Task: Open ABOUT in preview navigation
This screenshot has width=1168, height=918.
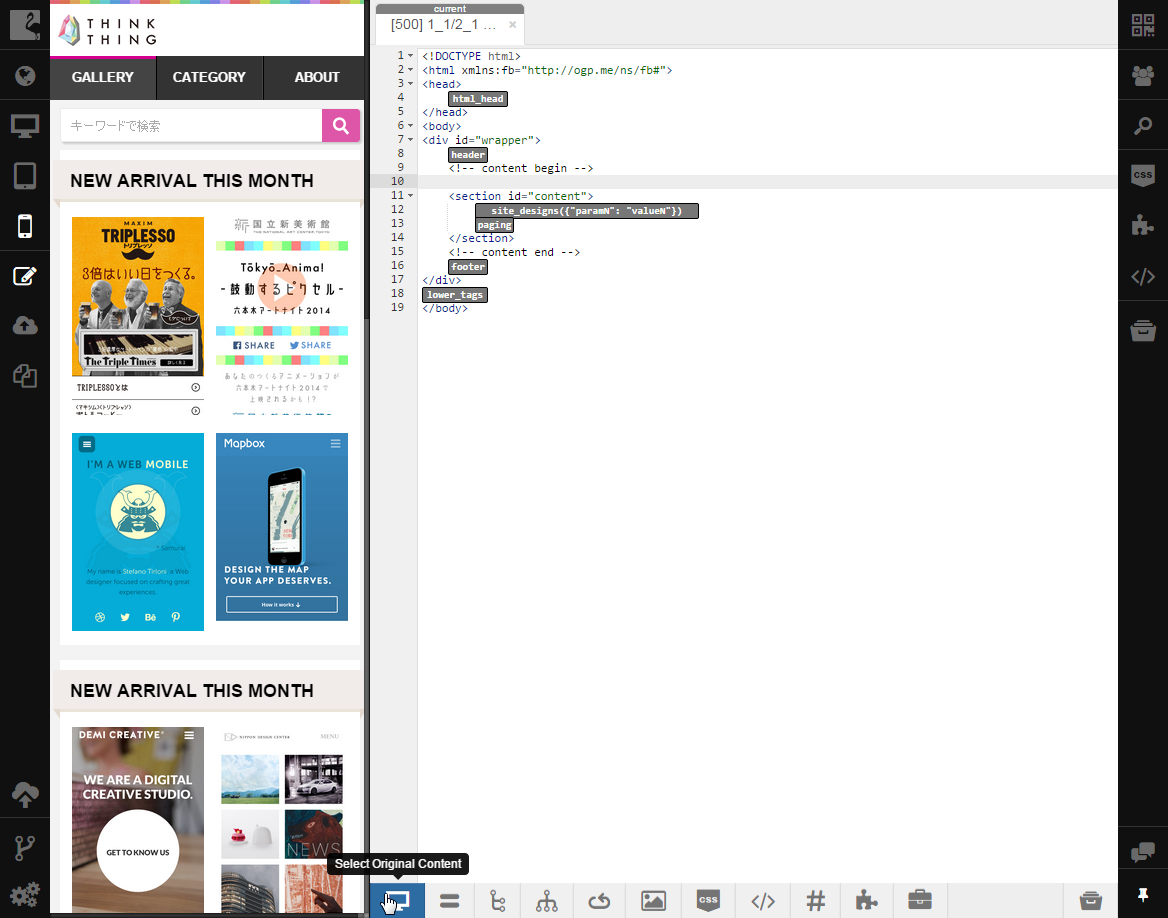Action: [x=317, y=77]
